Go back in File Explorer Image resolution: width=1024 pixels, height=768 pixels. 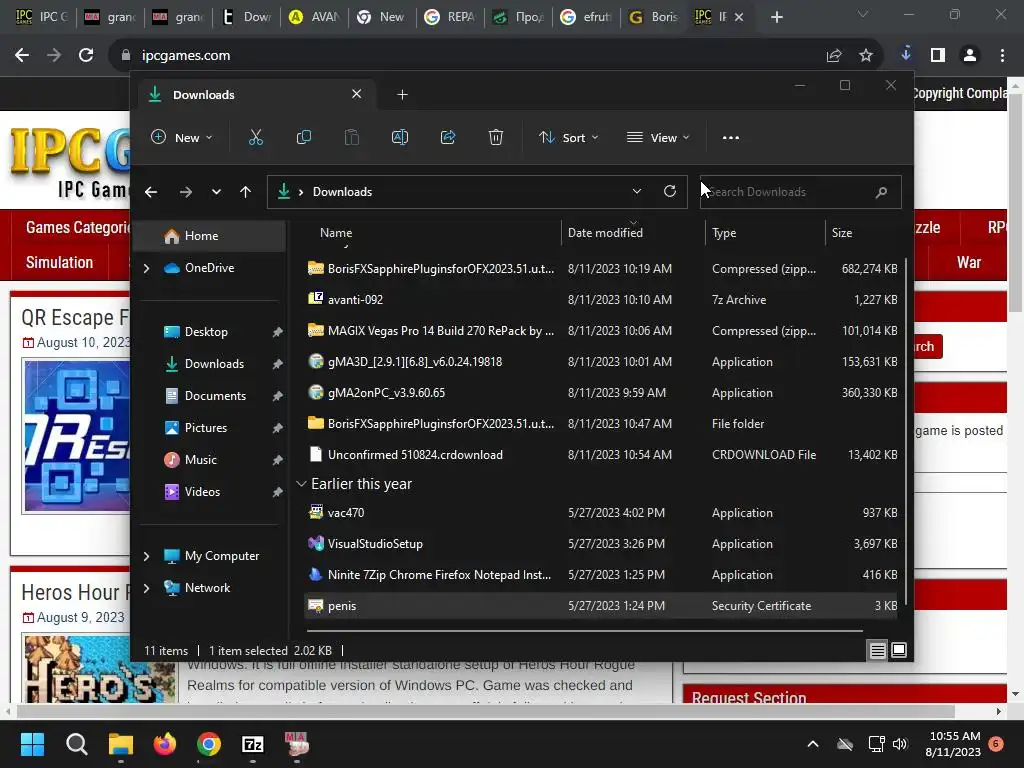click(x=151, y=192)
